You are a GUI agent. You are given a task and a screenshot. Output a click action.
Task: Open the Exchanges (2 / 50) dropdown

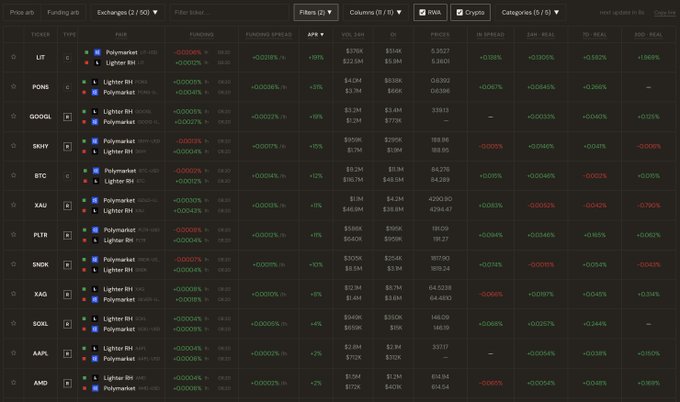tap(128, 13)
